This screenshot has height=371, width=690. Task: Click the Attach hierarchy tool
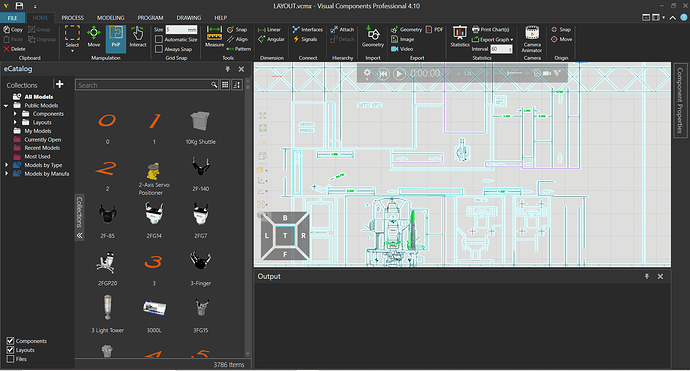[x=342, y=29]
